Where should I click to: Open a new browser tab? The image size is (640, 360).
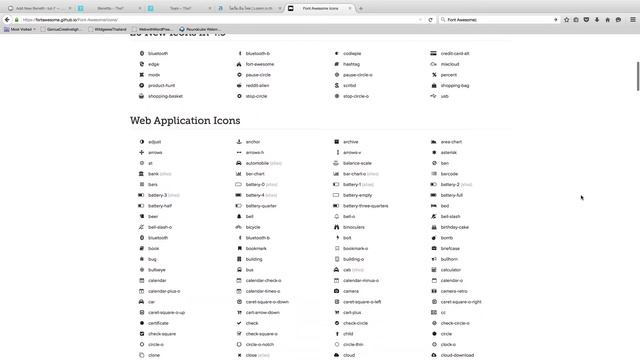click(x=361, y=8)
